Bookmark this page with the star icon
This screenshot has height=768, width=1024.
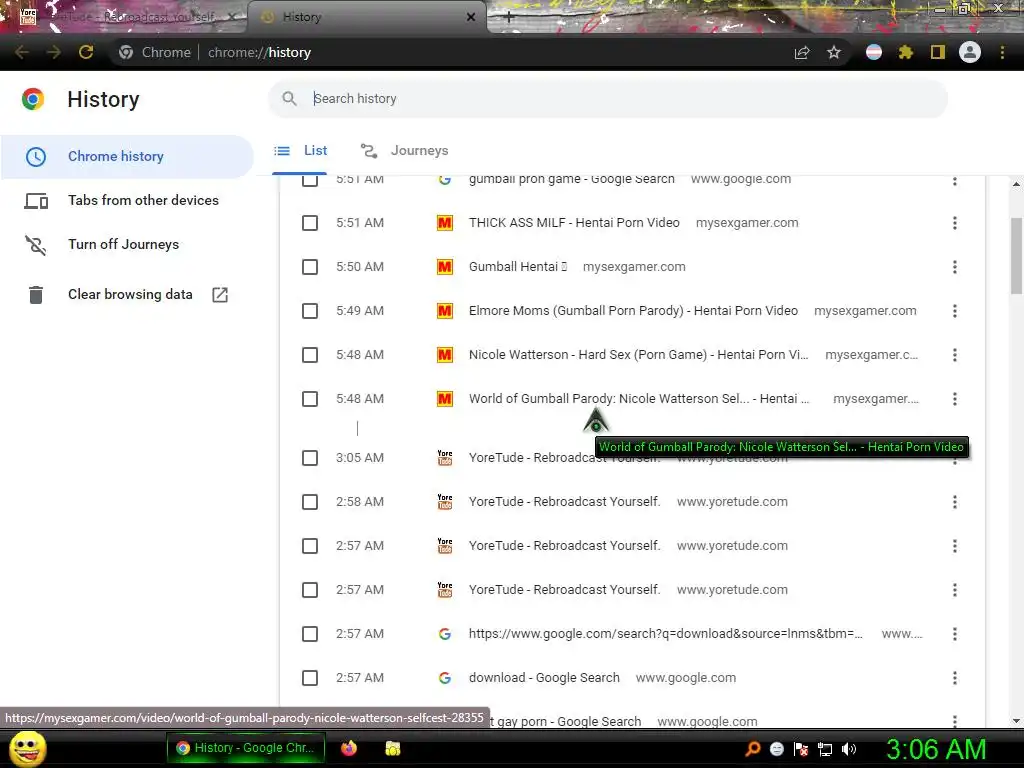point(834,52)
